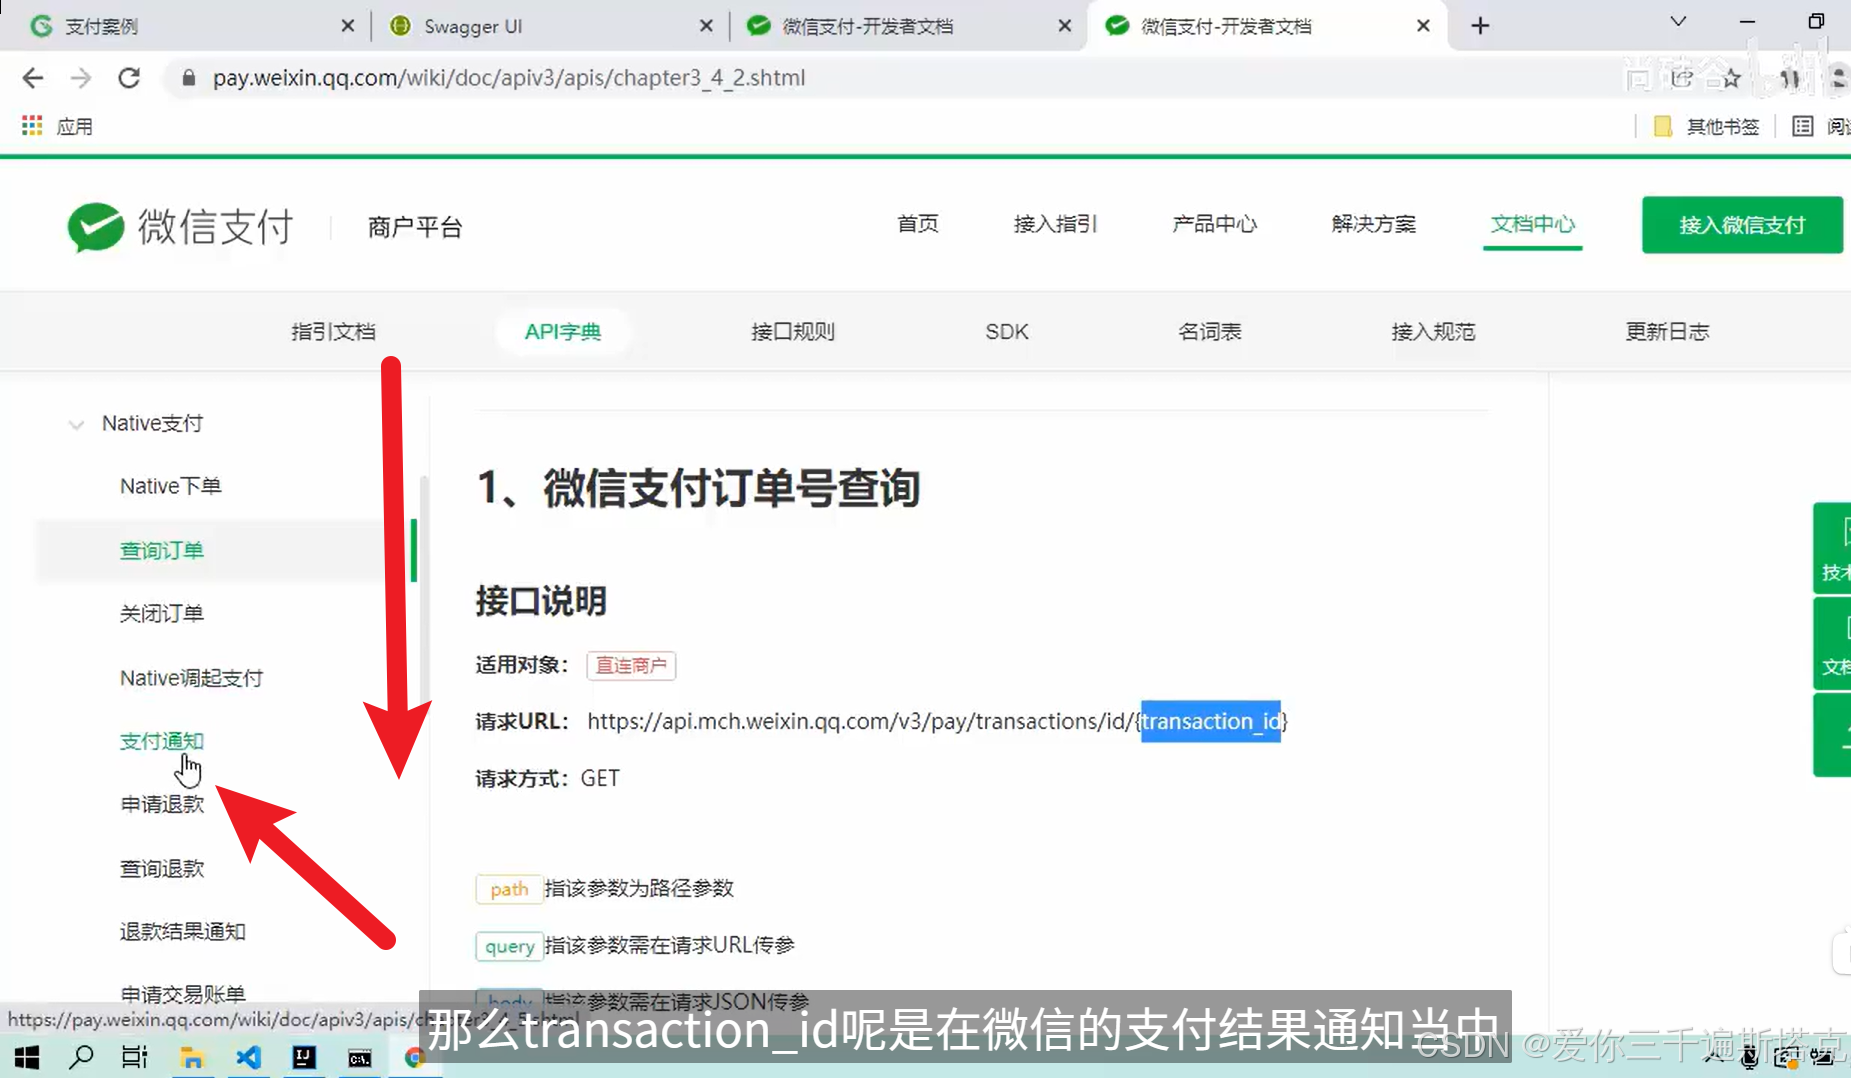The image size is (1851, 1078).
Task: Open 解决方案 in the top navigation
Action: tap(1373, 224)
